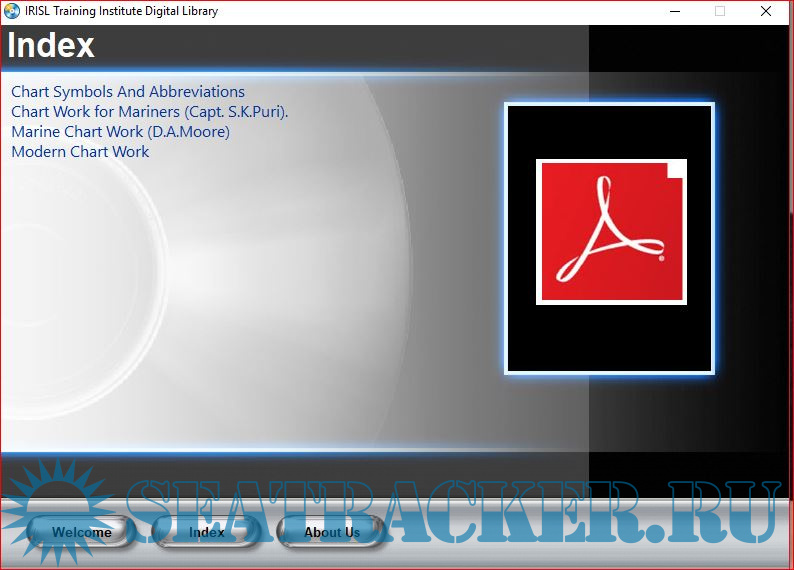Screen dimensions: 794x570
Task: Click the large Index heading
Action: (x=51, y=46)
